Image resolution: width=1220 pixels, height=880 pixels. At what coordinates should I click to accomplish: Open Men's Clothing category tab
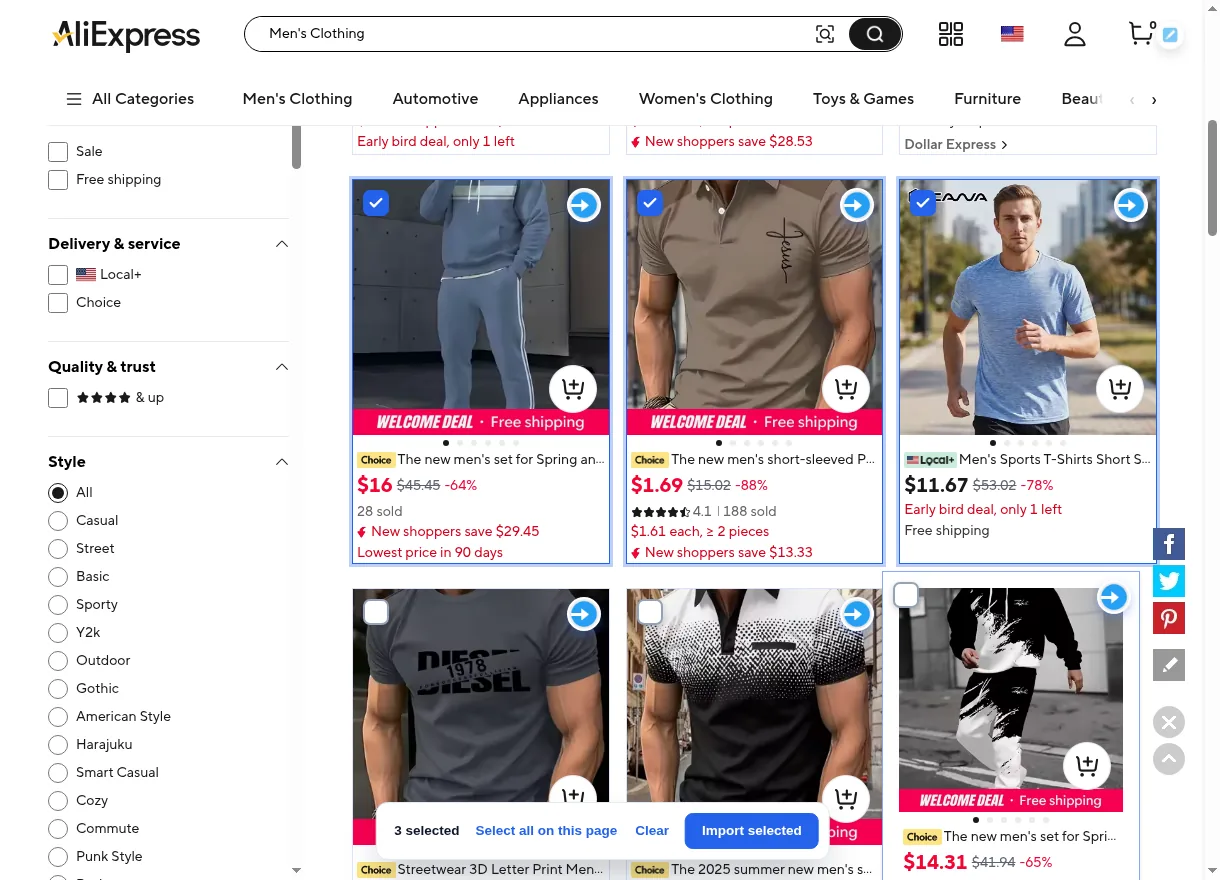[x=297, y=99]
